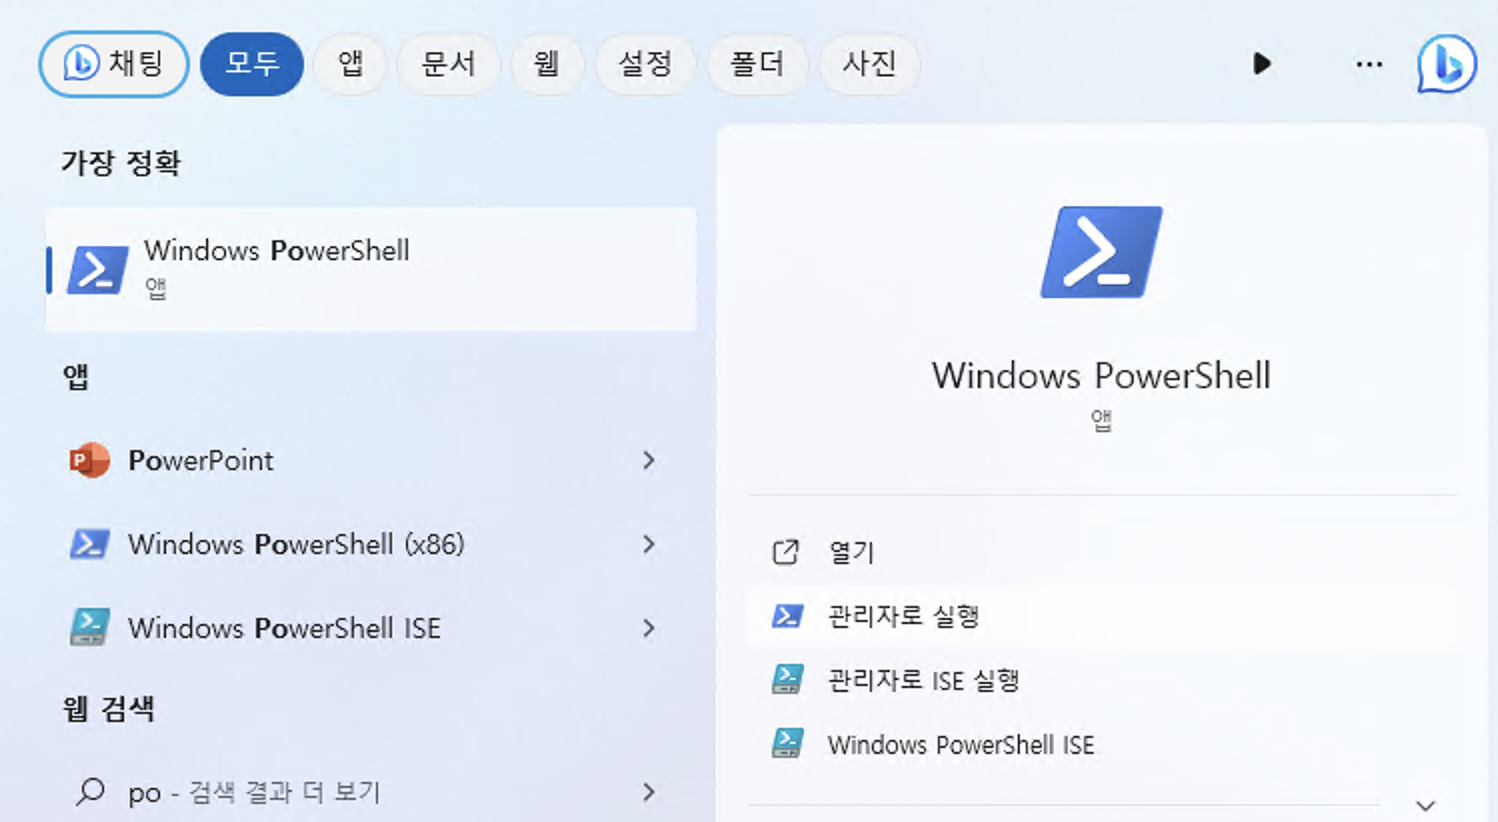
Task: Click the ISE icon beside Windows PowerShell ISE action
Action: [x=787, y=744]
